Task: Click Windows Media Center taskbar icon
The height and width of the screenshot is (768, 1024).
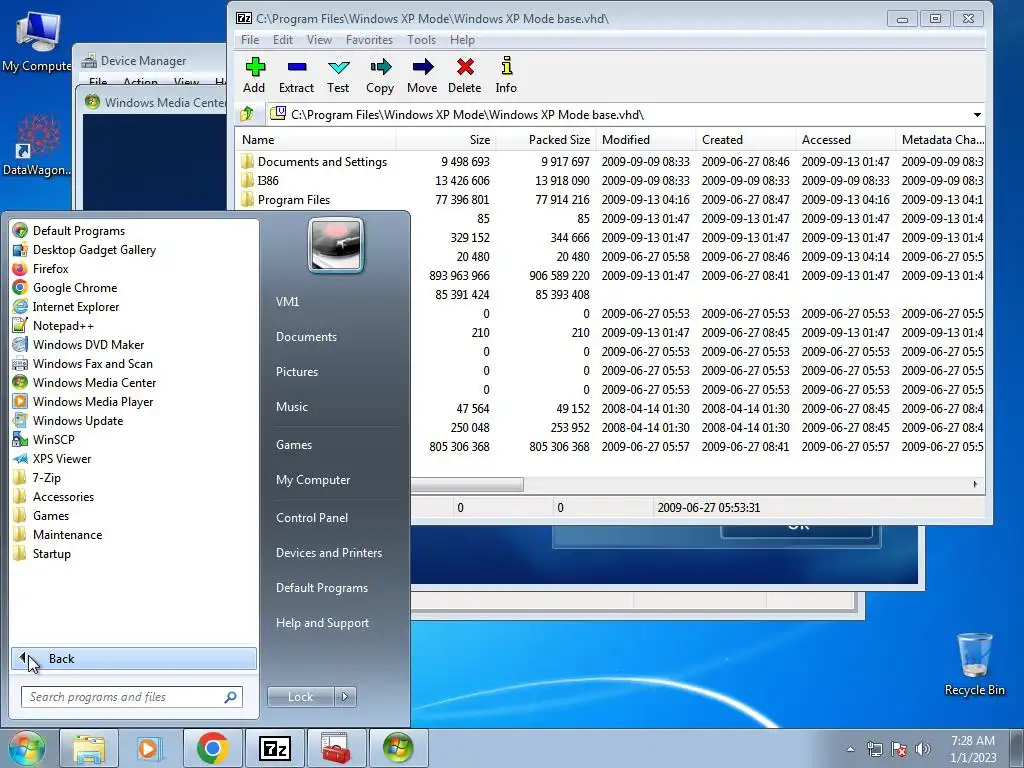Action: click(x=398, y=748)
